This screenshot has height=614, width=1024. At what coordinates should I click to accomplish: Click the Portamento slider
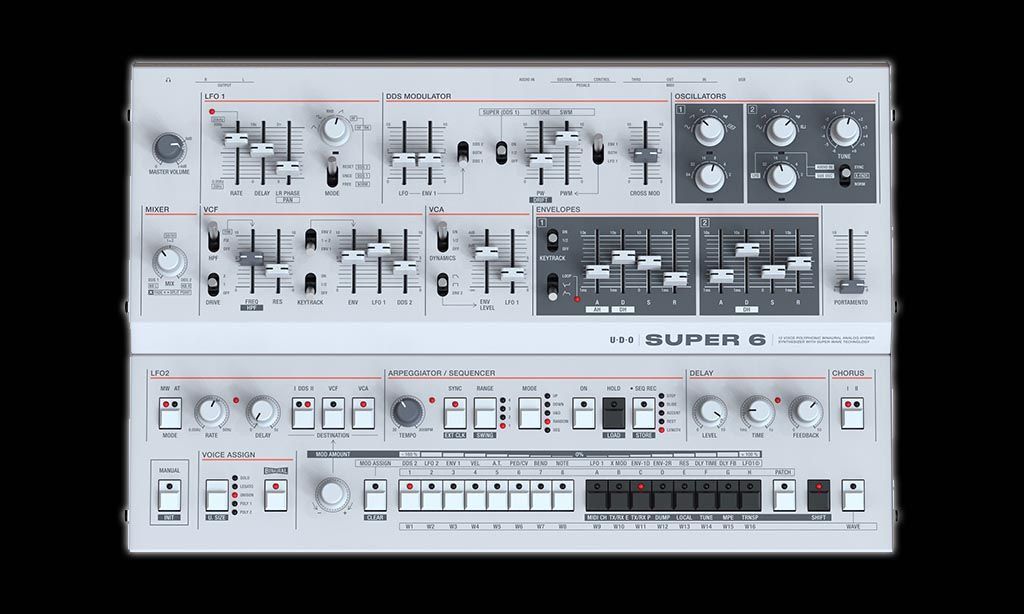coord(851,286)
